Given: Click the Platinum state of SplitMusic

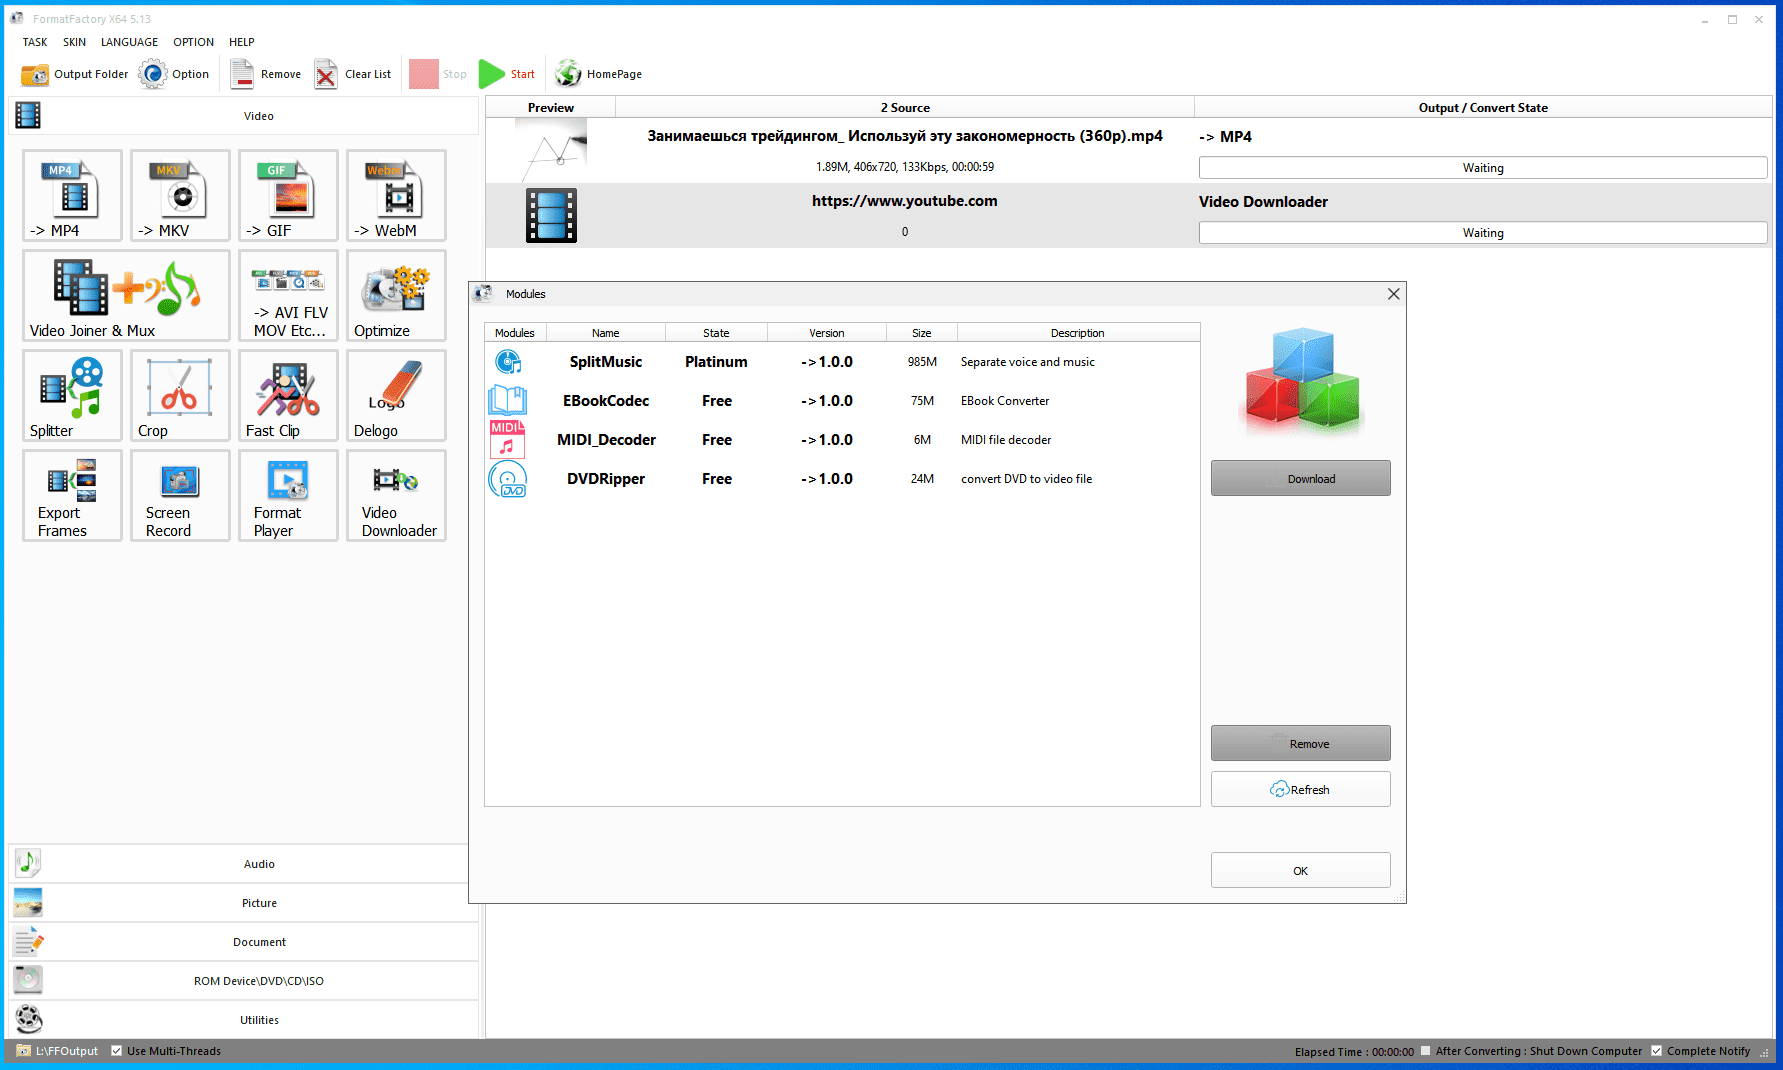Looking at the screenshot, I should tap(716, 362).
